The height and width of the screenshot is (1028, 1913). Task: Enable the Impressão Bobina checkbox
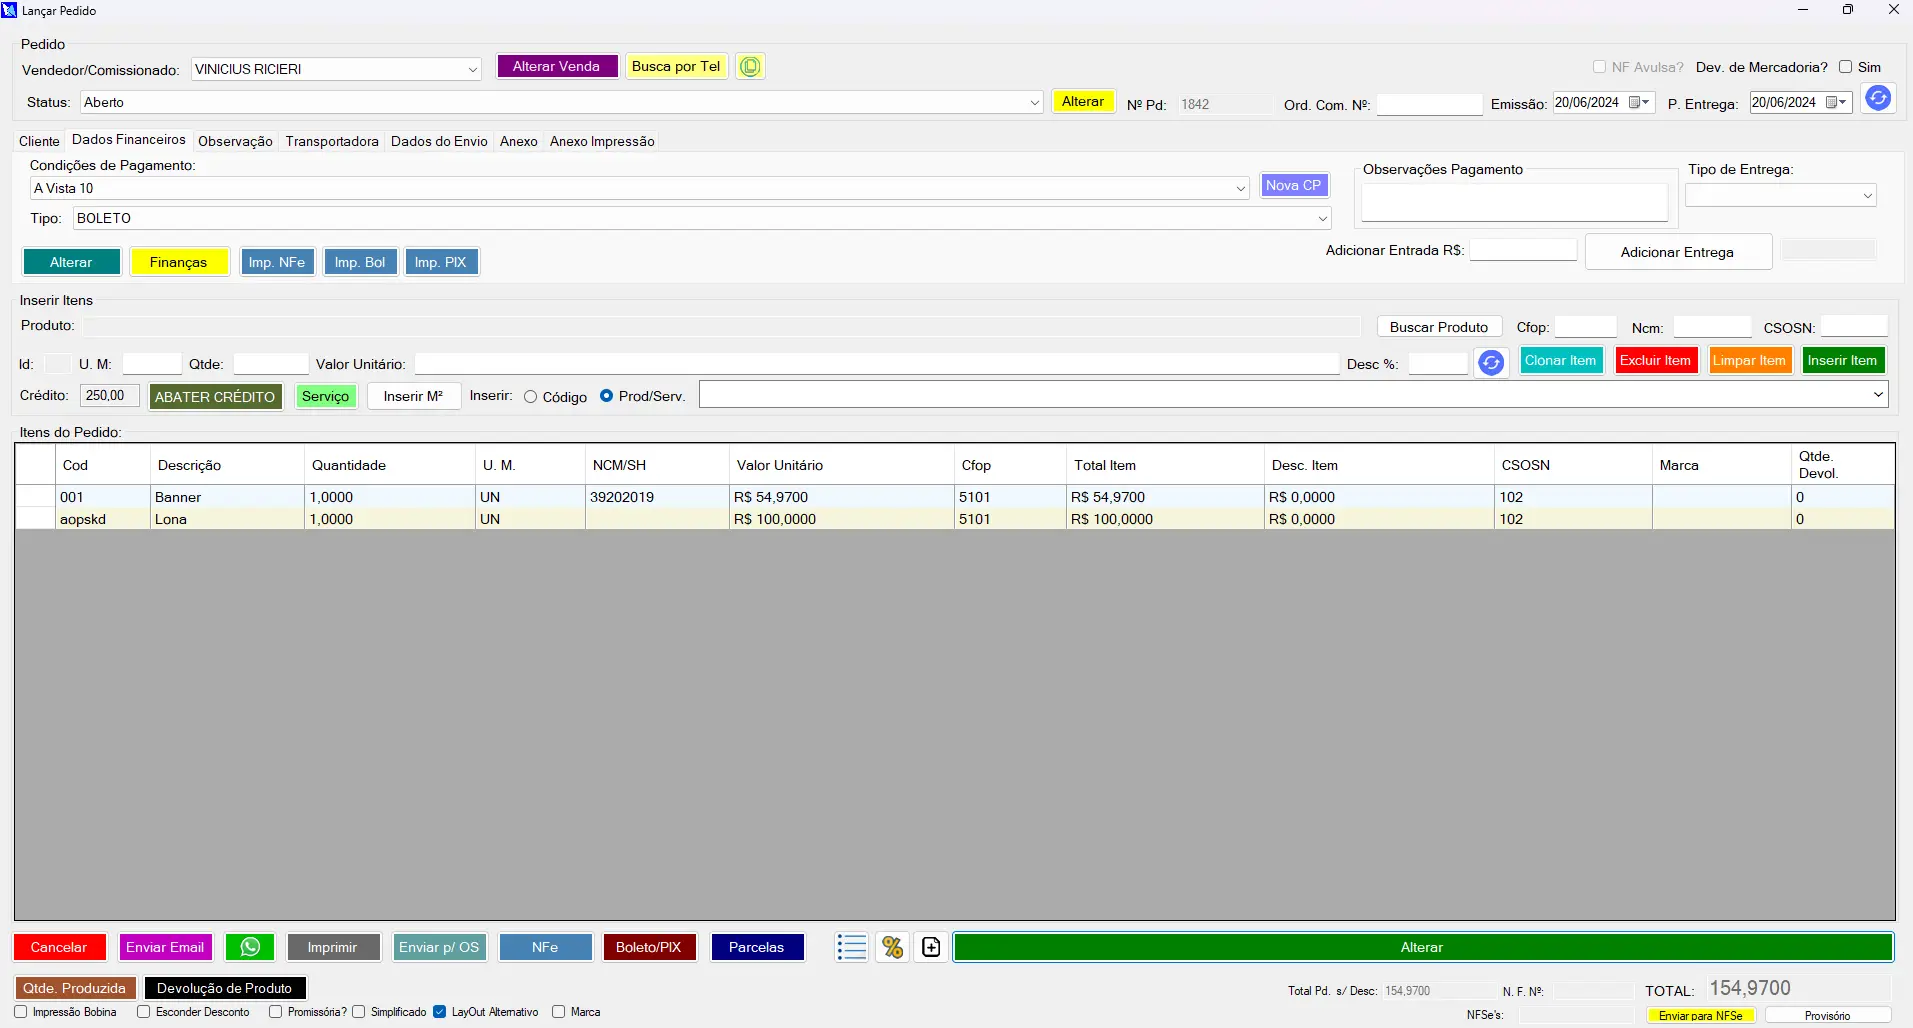(21, 1012)
